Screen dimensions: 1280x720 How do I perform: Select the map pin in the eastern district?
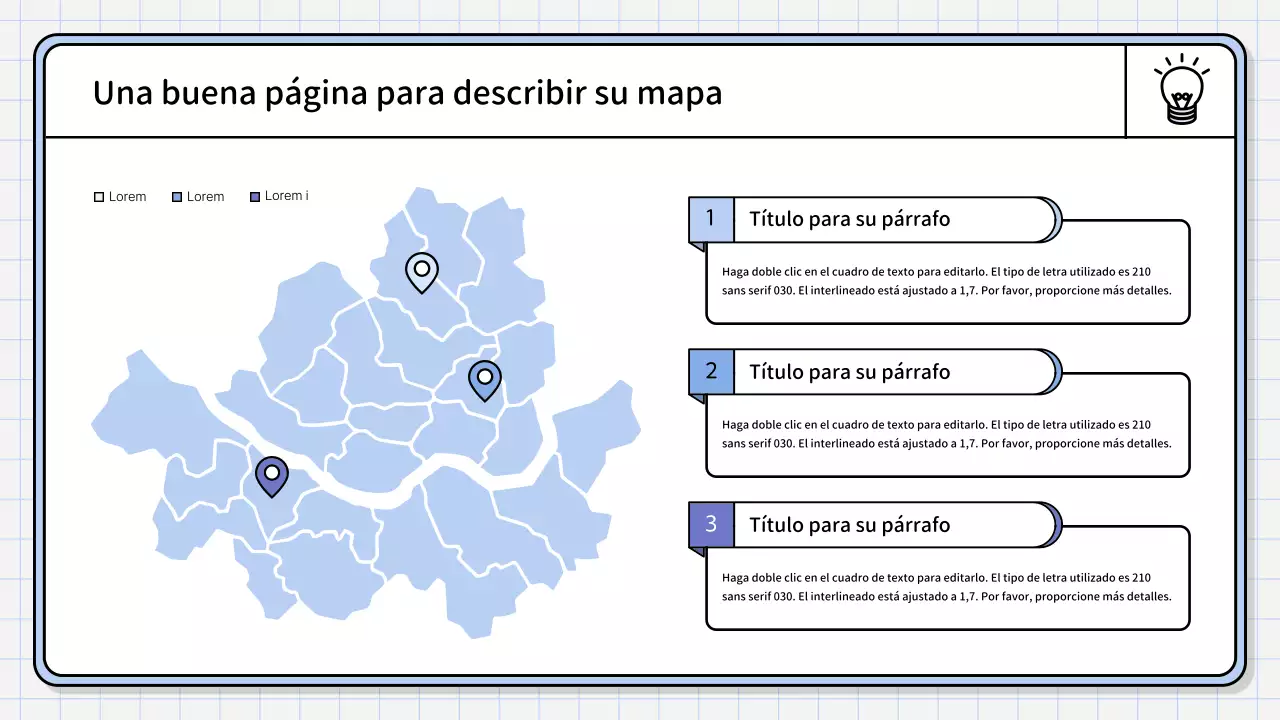click(x=484, y=380)
